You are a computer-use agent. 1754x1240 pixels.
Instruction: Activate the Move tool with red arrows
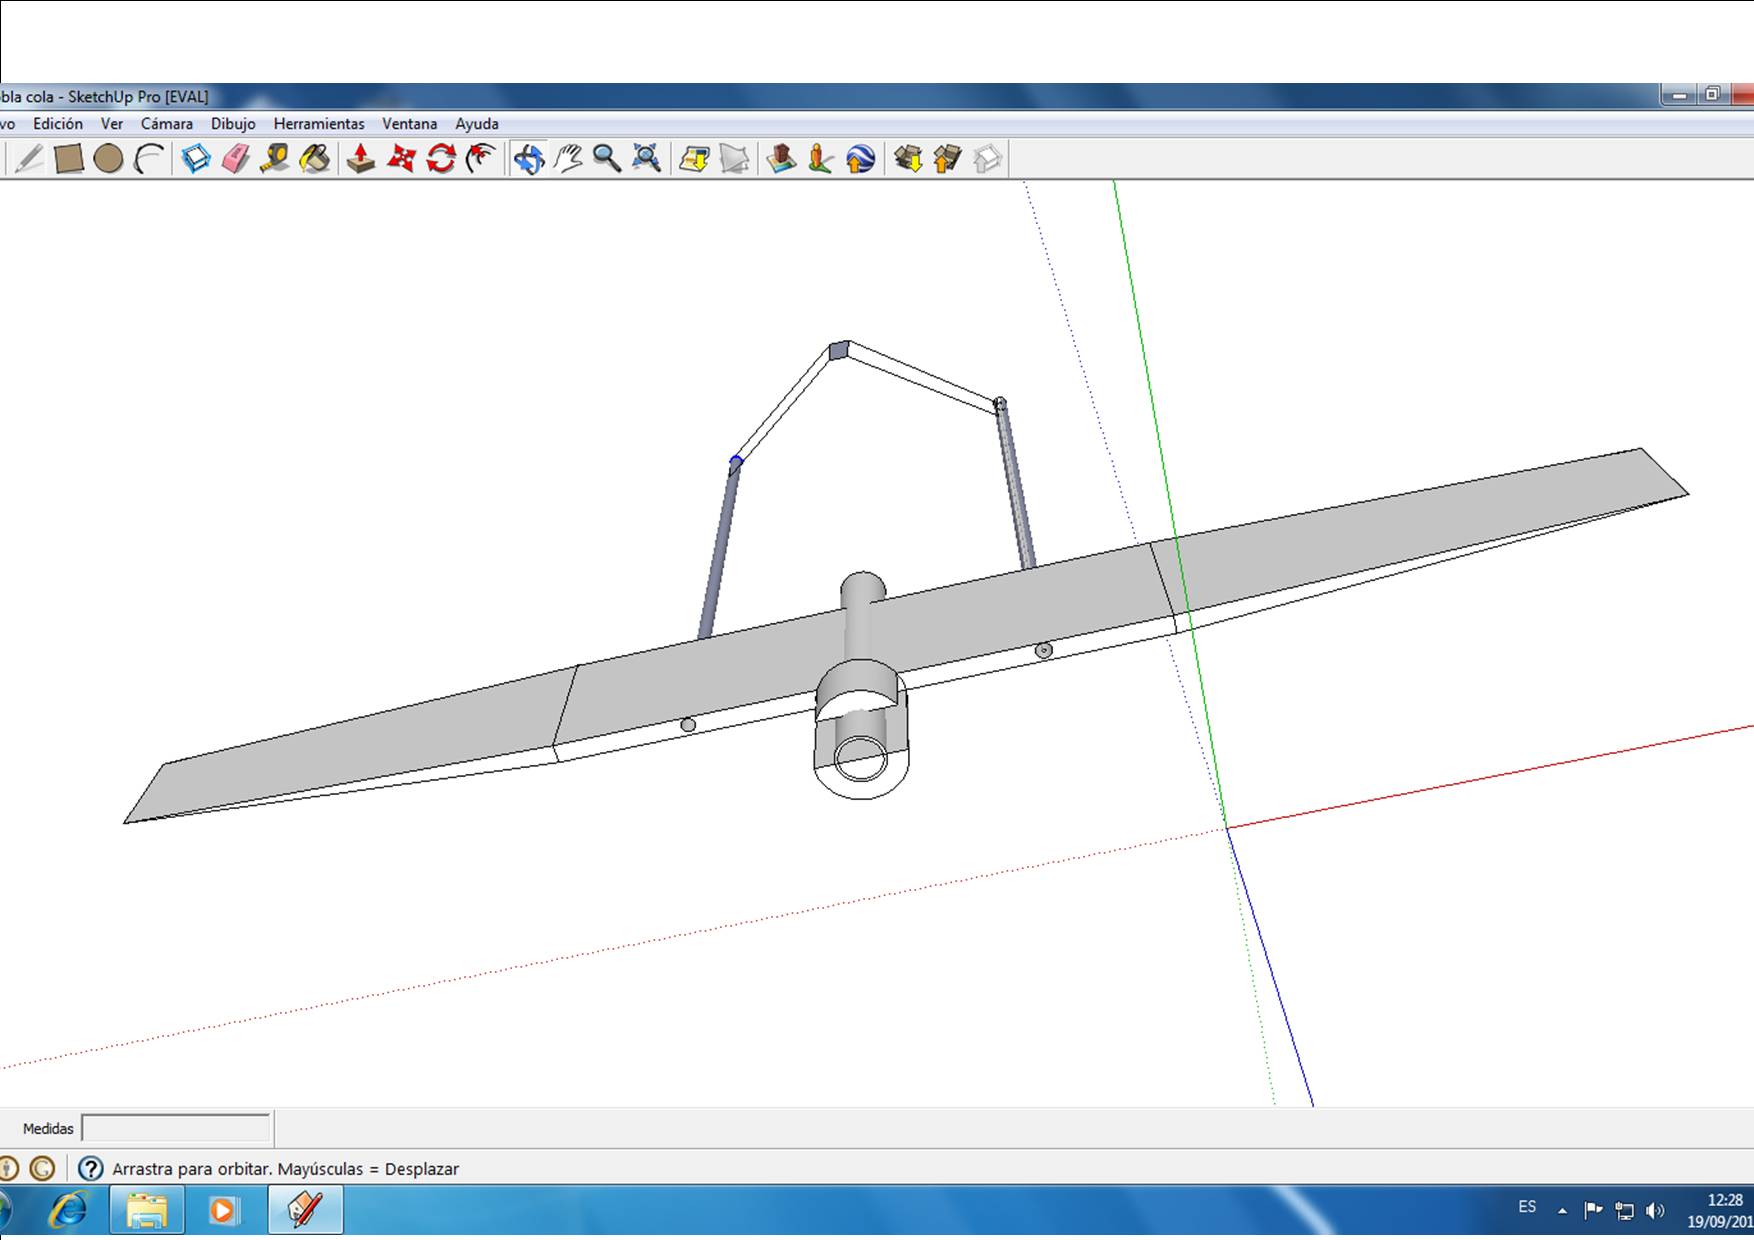coord(401,159)
